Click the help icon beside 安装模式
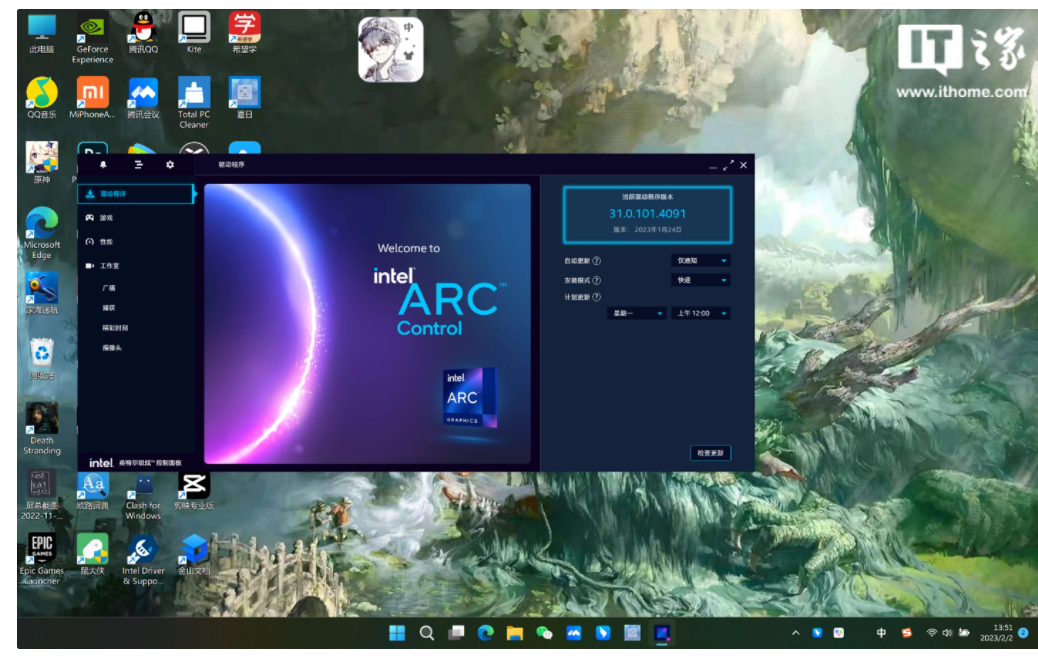 tap(596, 280)
